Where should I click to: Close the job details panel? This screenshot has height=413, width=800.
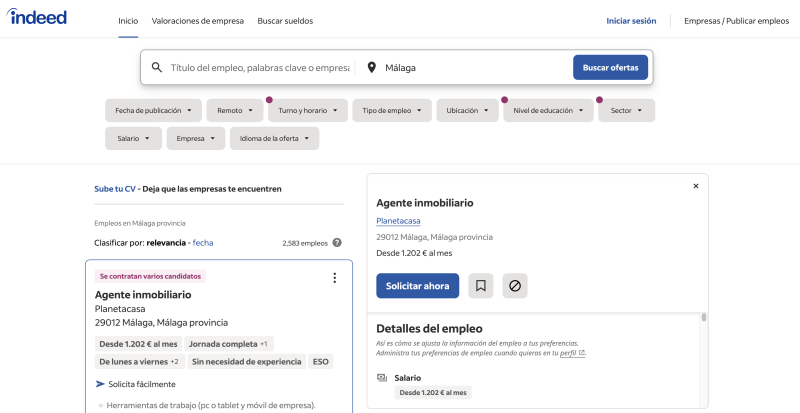(696, 186)
